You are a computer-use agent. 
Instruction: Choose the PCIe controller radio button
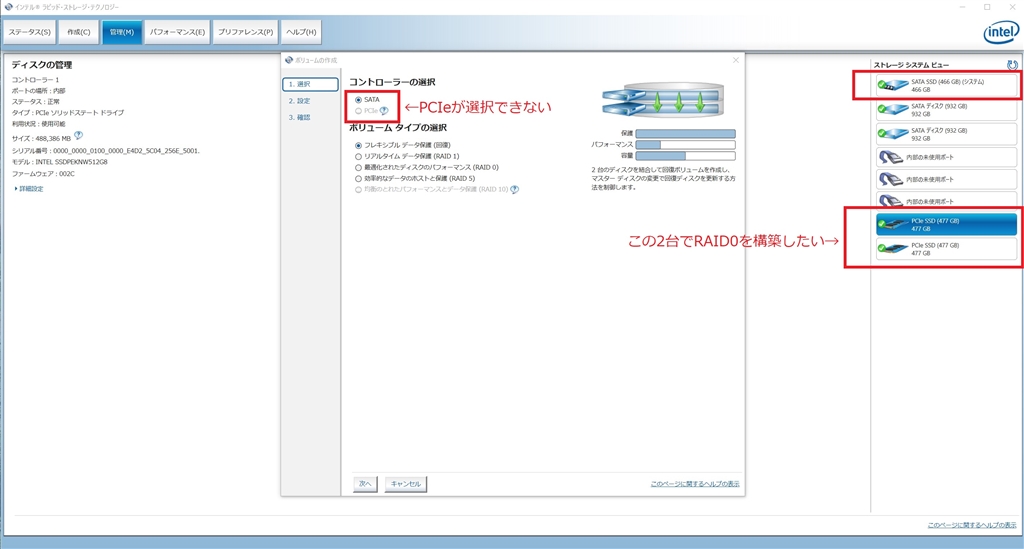359,111
